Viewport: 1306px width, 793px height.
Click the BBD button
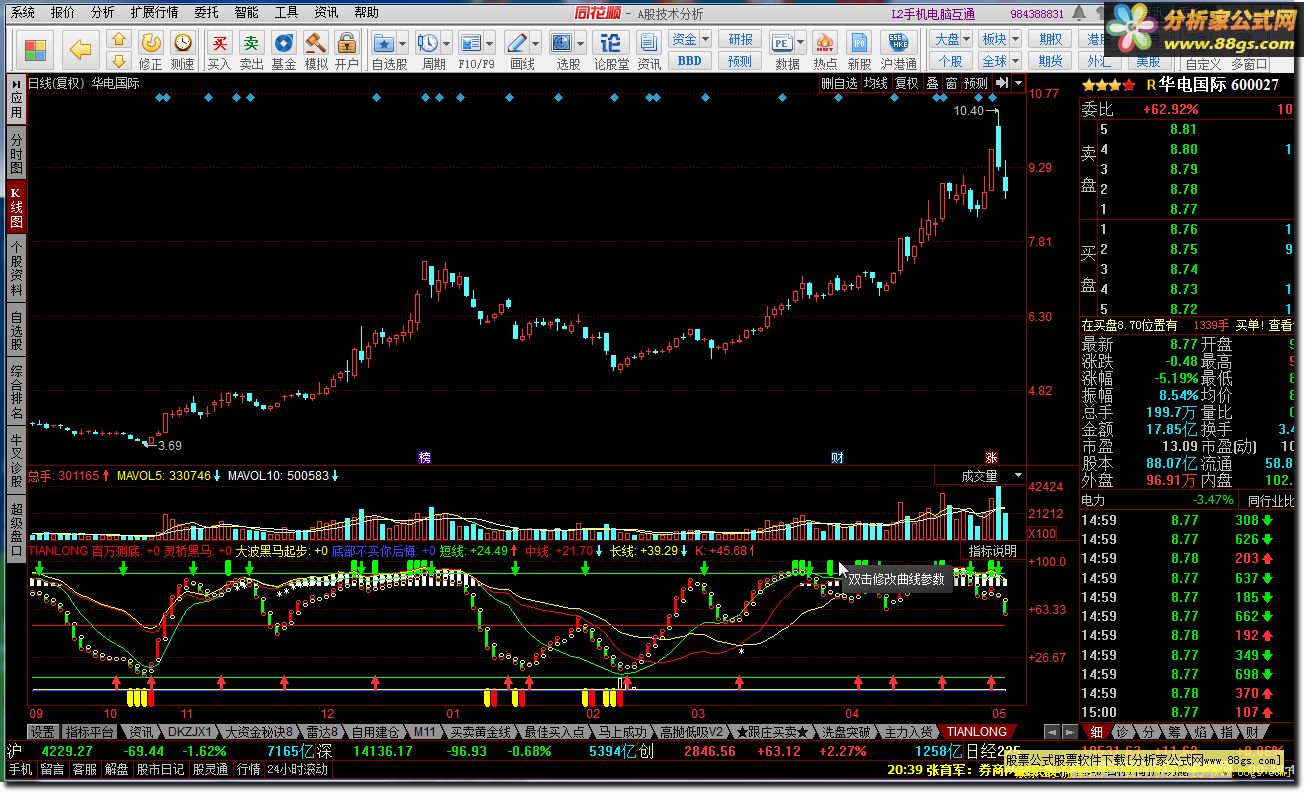click(689, 60)
